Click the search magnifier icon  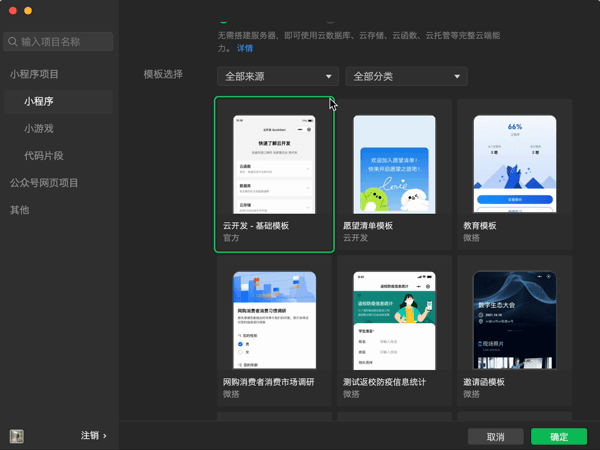coord(13,41)
